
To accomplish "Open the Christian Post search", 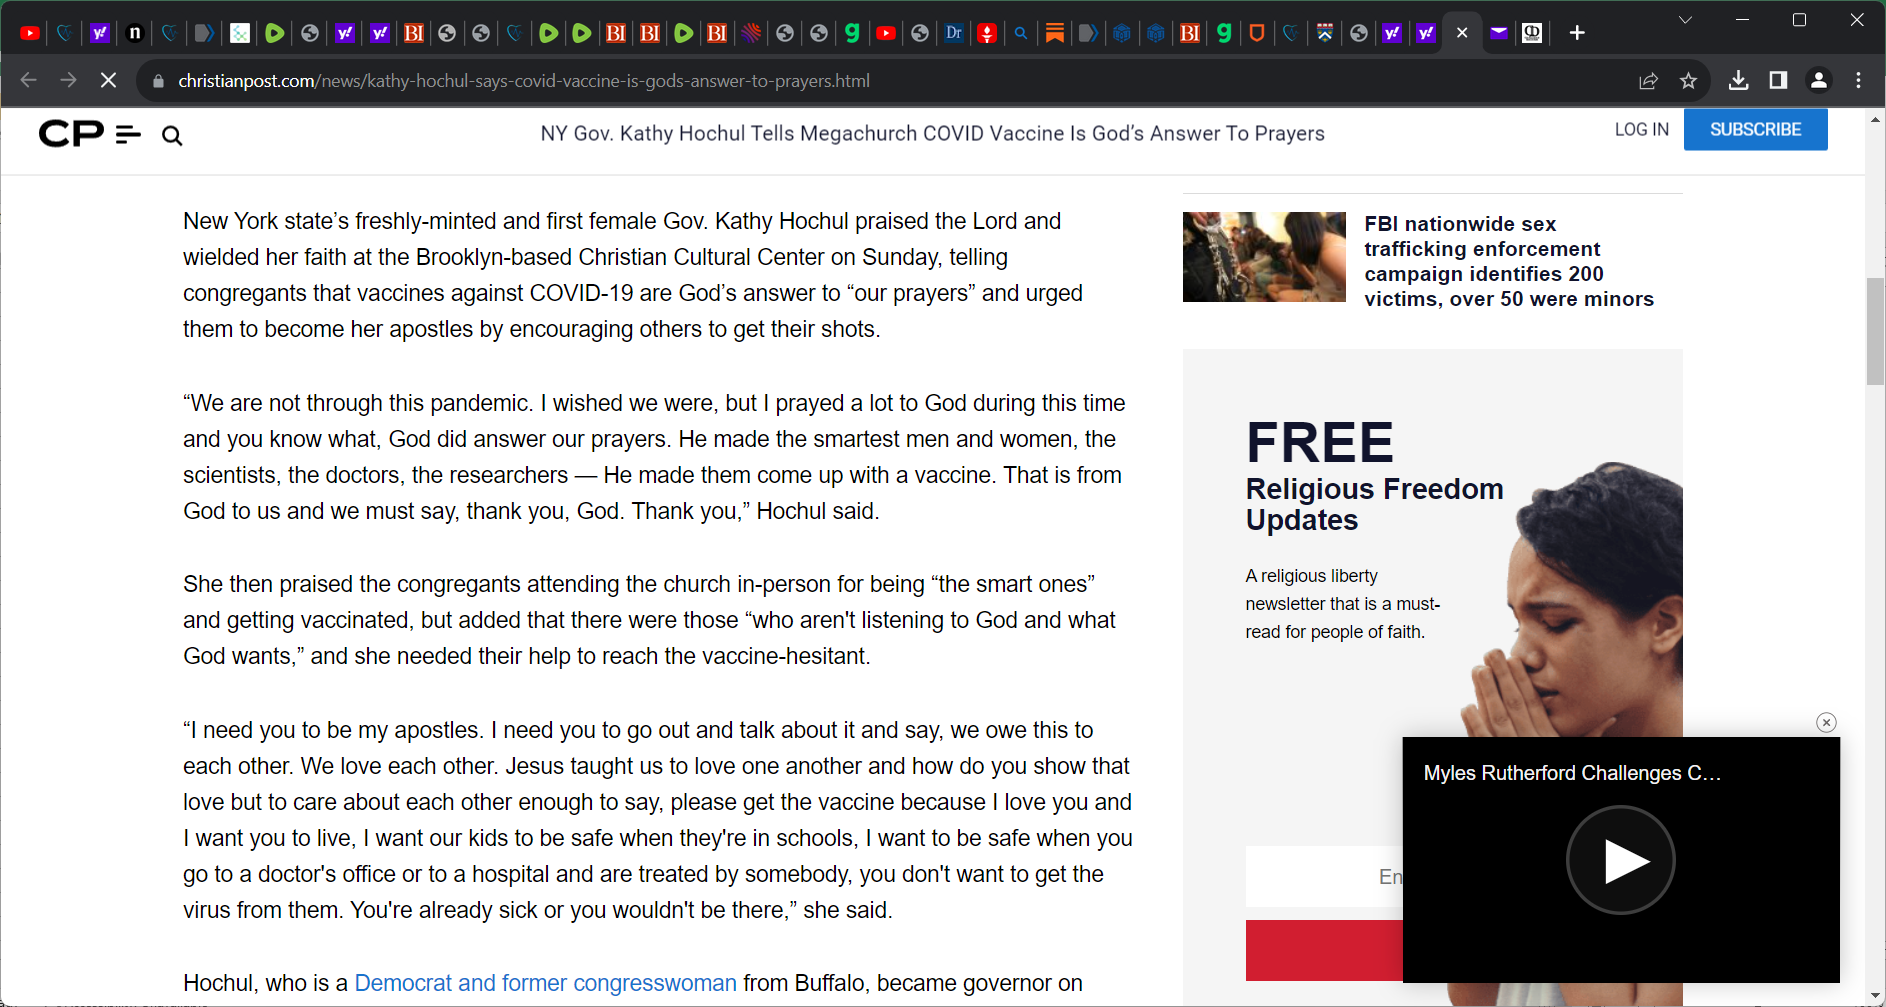I will click(172, 135).
